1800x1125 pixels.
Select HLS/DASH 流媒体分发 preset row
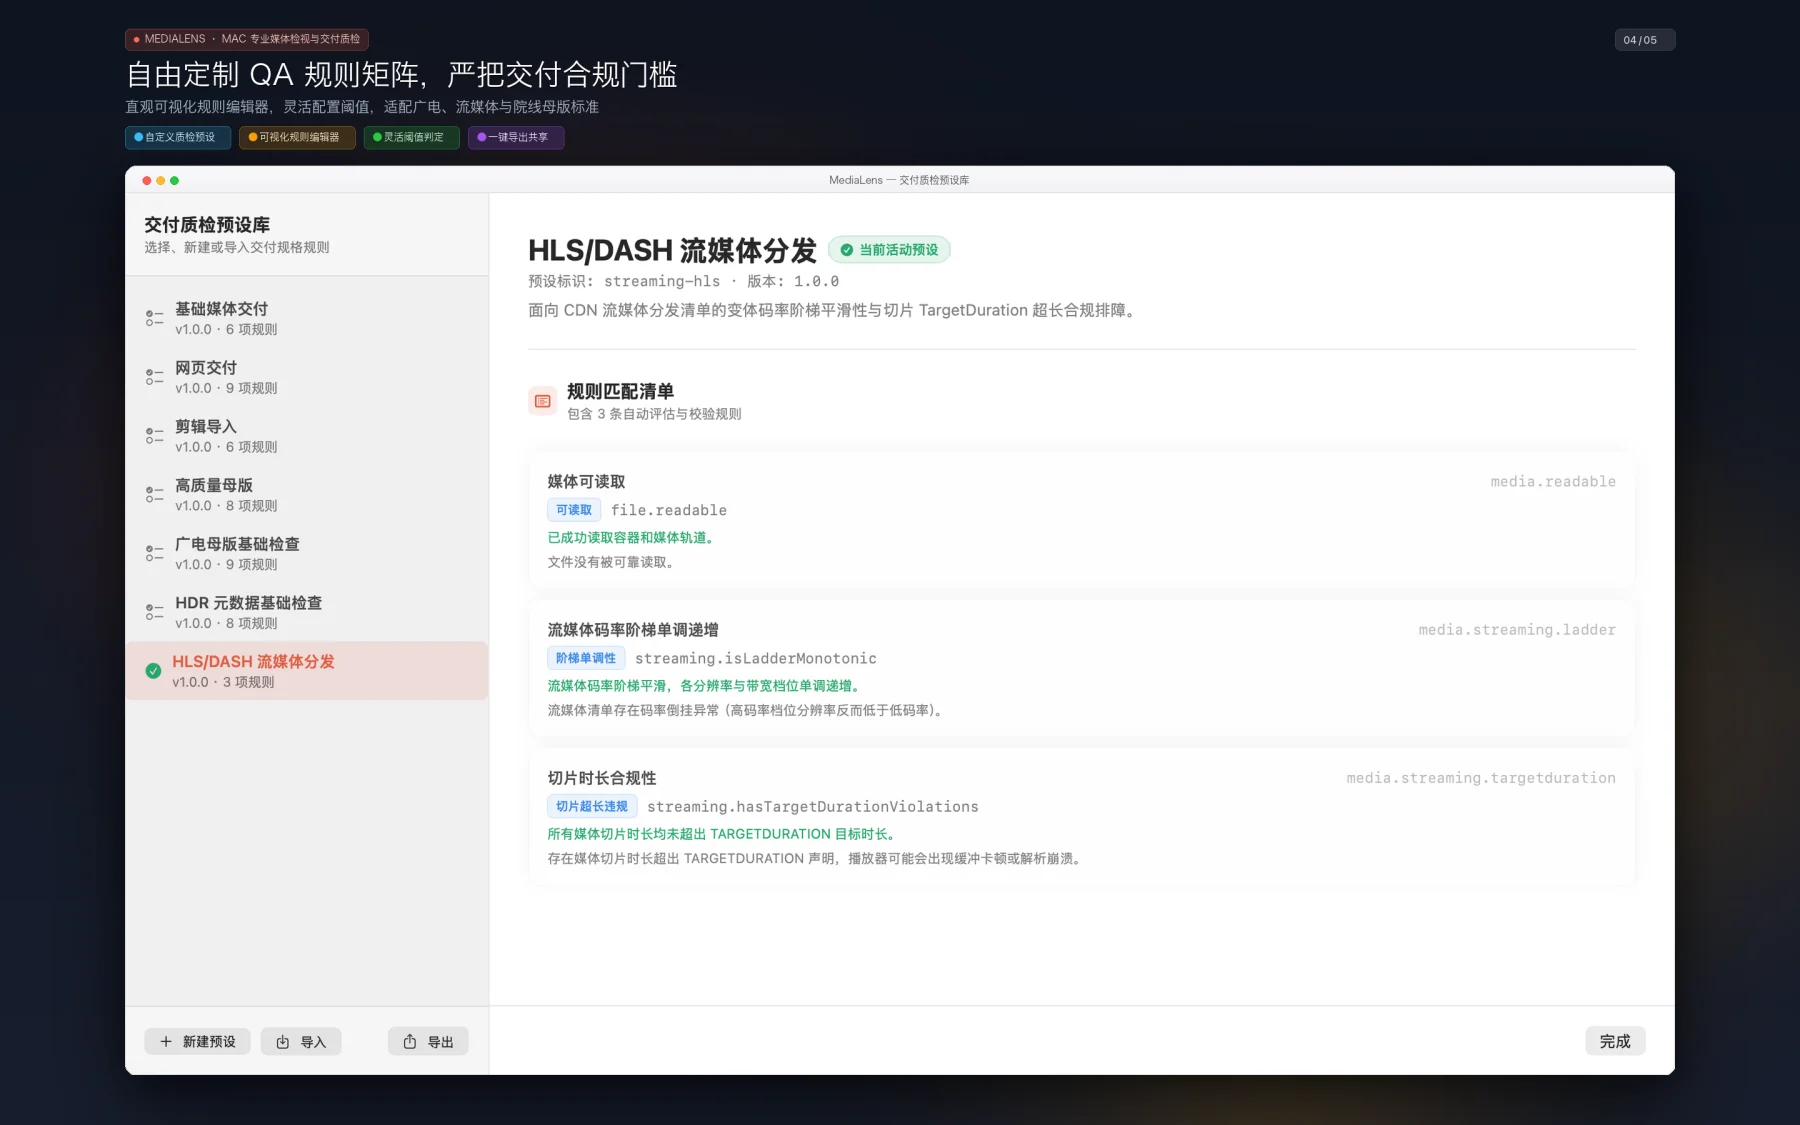[307, 671]
